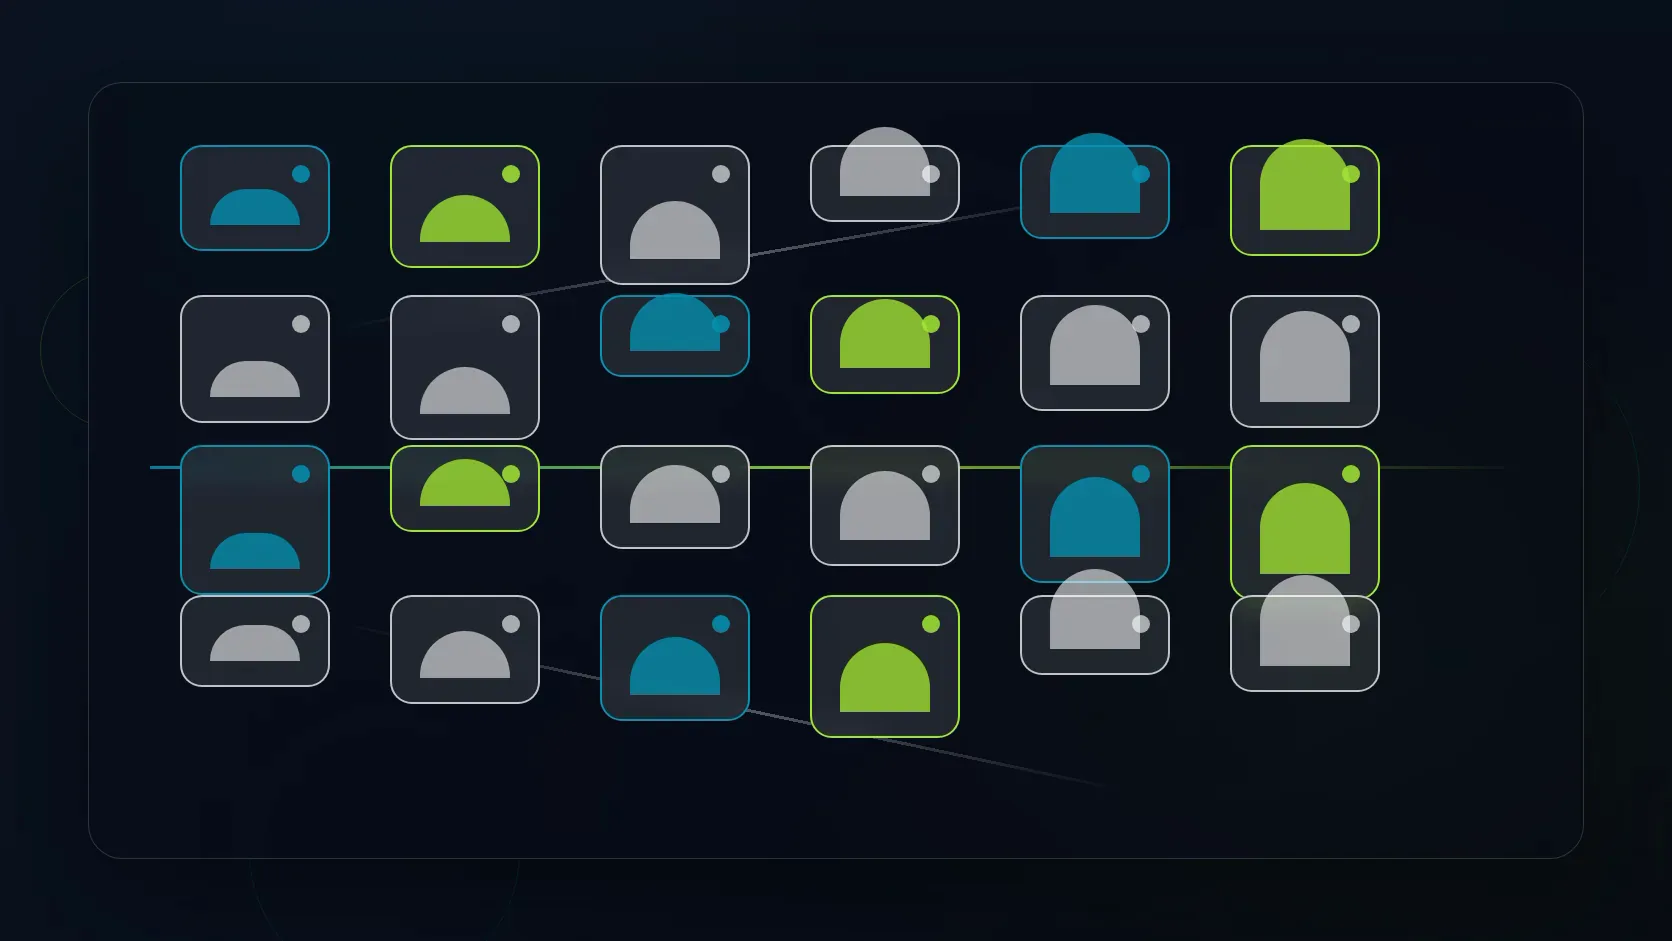This screenshot has height=941, width=1672.
Task: Toggle the green dot in the bottom-row green card
Action: pyautogui.click(x=931, y=624)
